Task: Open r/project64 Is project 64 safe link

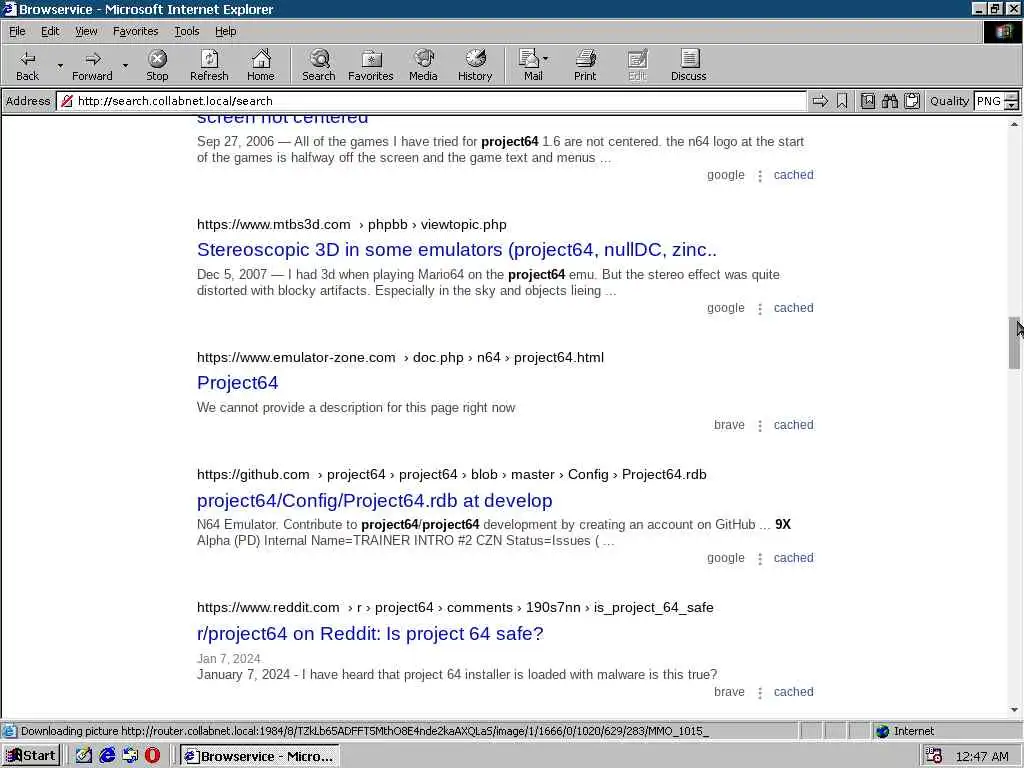Action: pos(370,633)
